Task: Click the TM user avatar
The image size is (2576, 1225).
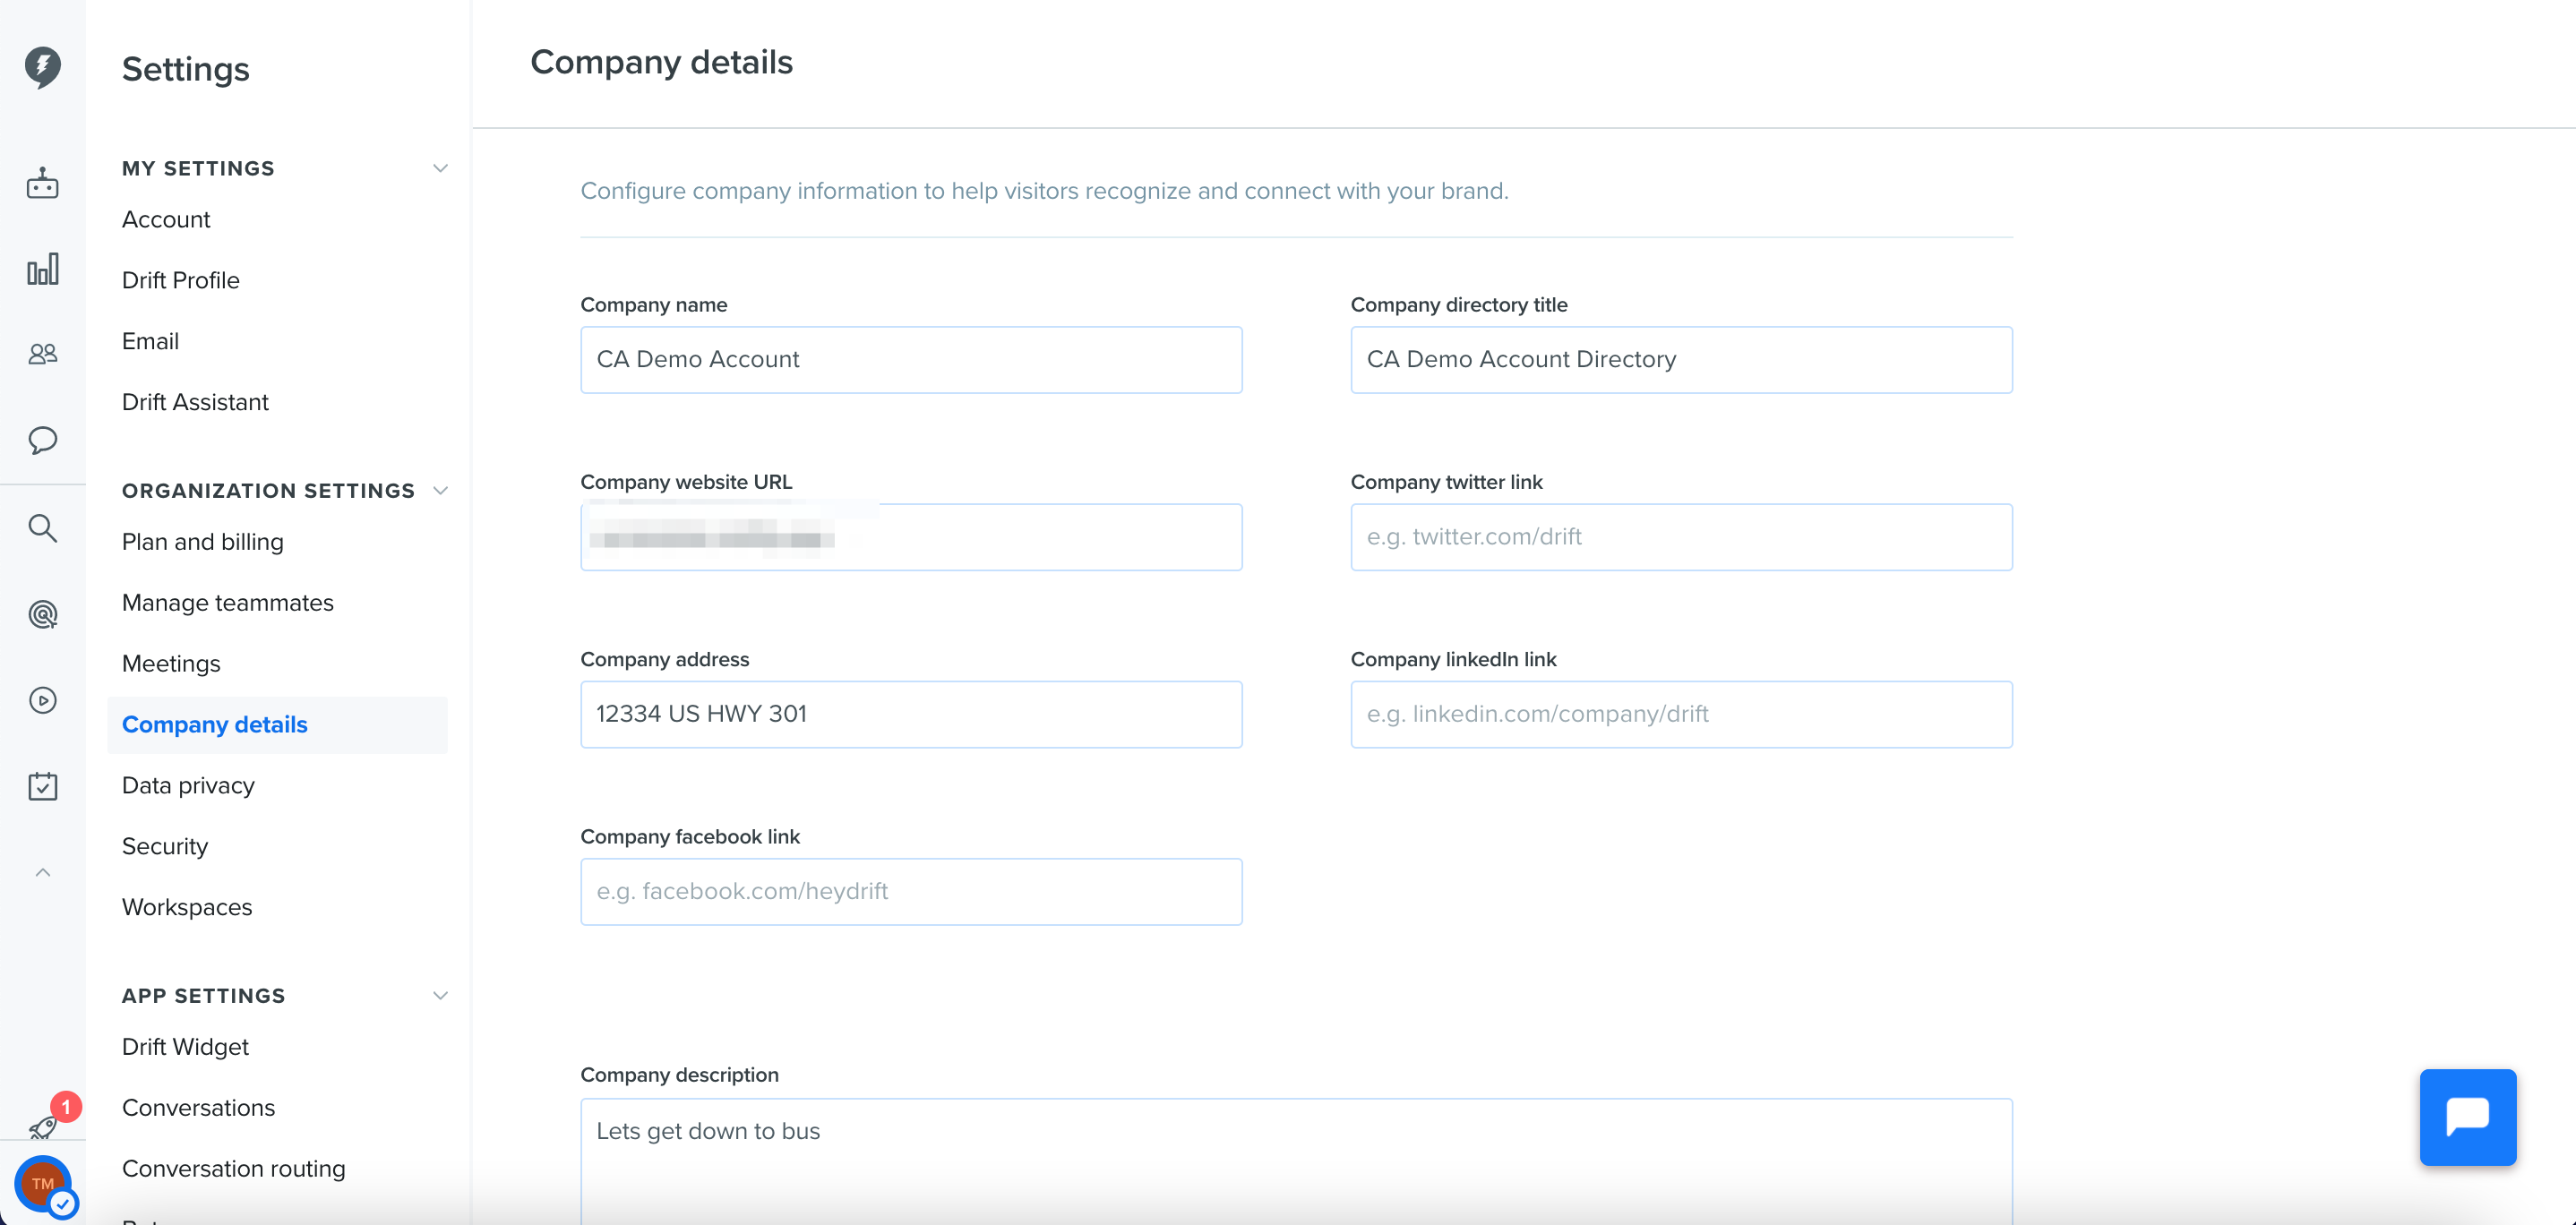Action: point(43,1184)
